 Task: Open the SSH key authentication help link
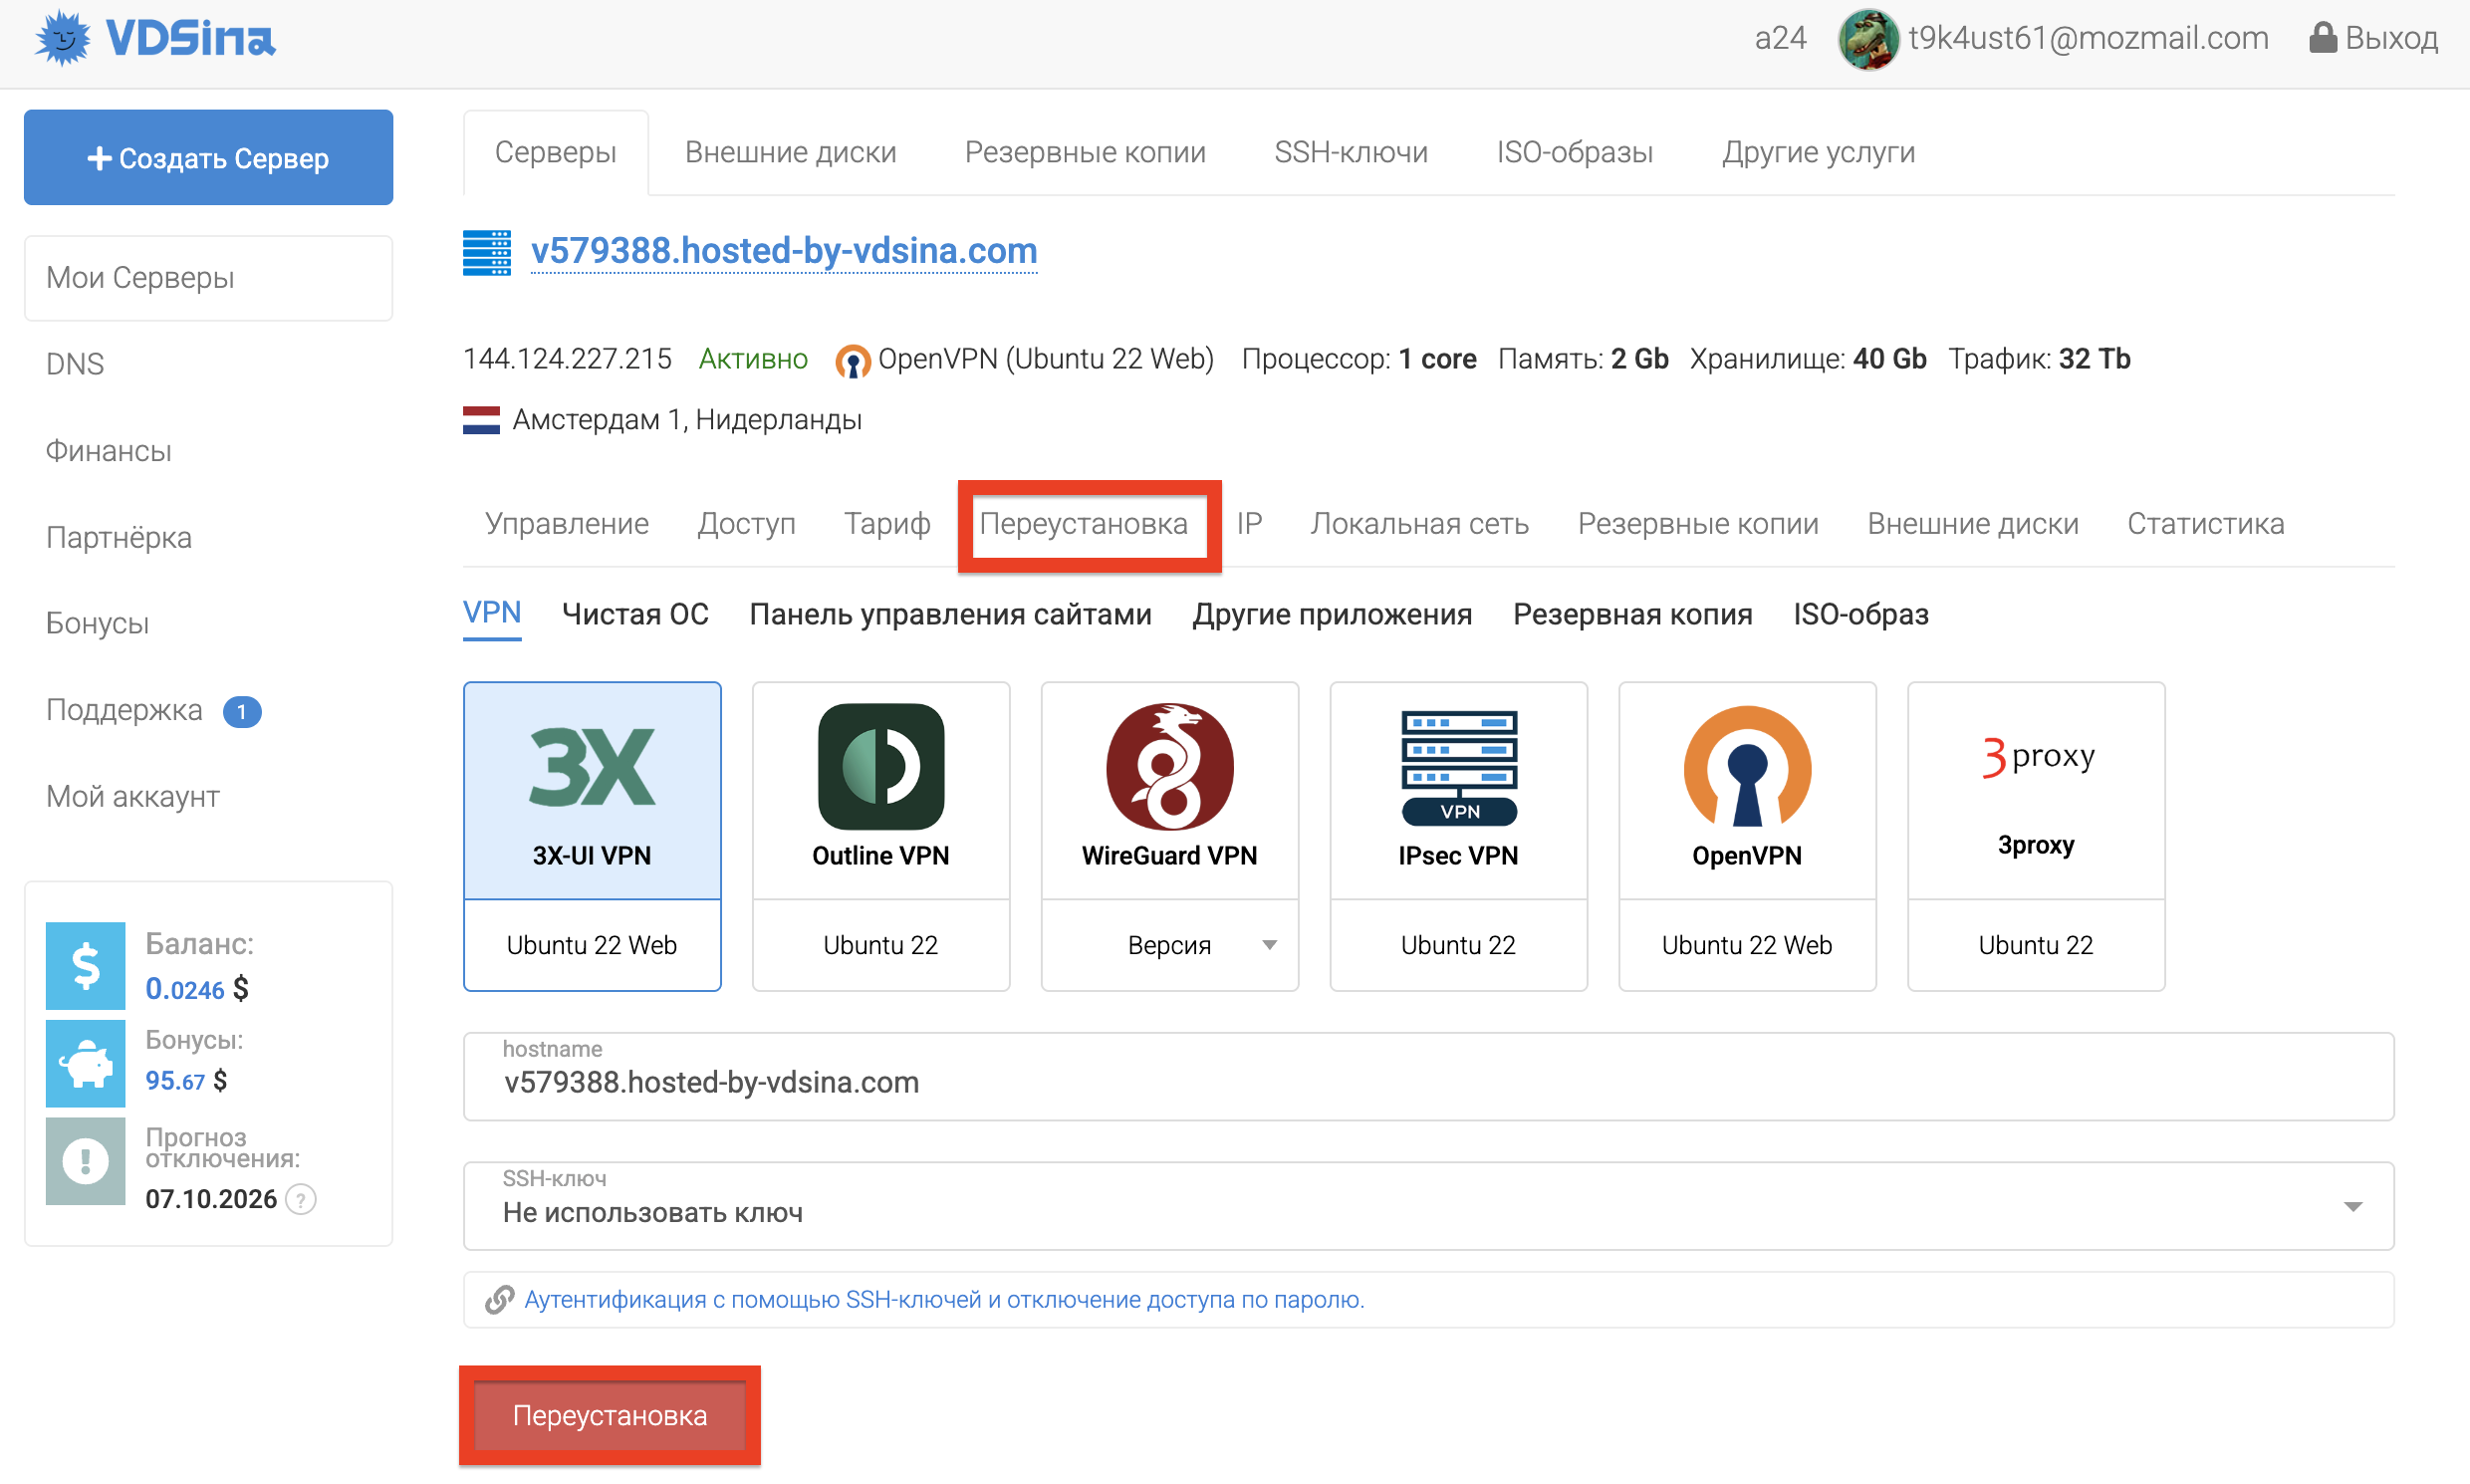943,1299
